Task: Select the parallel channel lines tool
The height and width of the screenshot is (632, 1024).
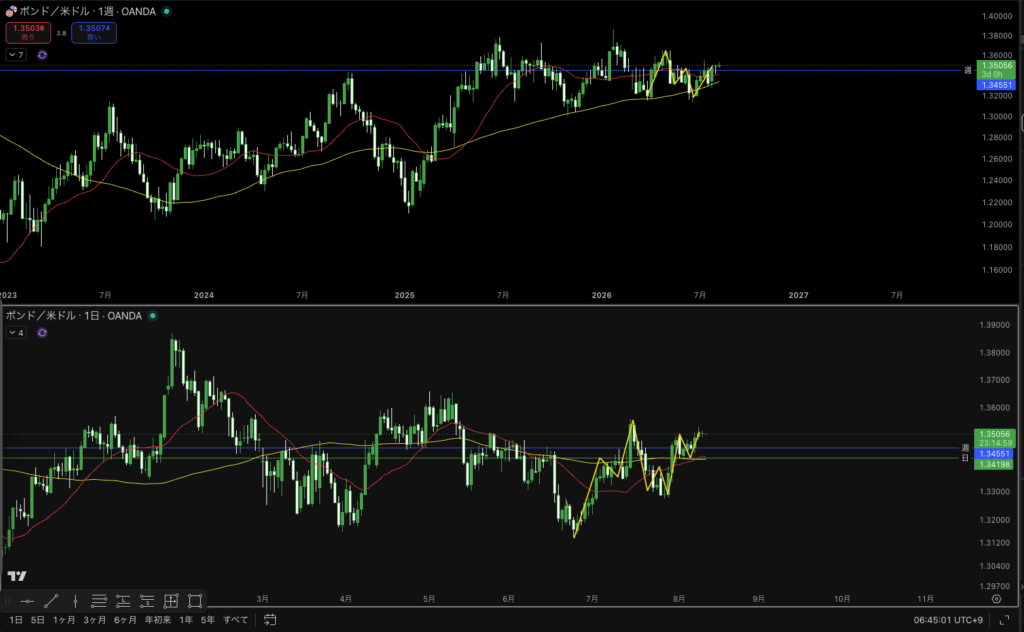Action: [x=99, y=601]
